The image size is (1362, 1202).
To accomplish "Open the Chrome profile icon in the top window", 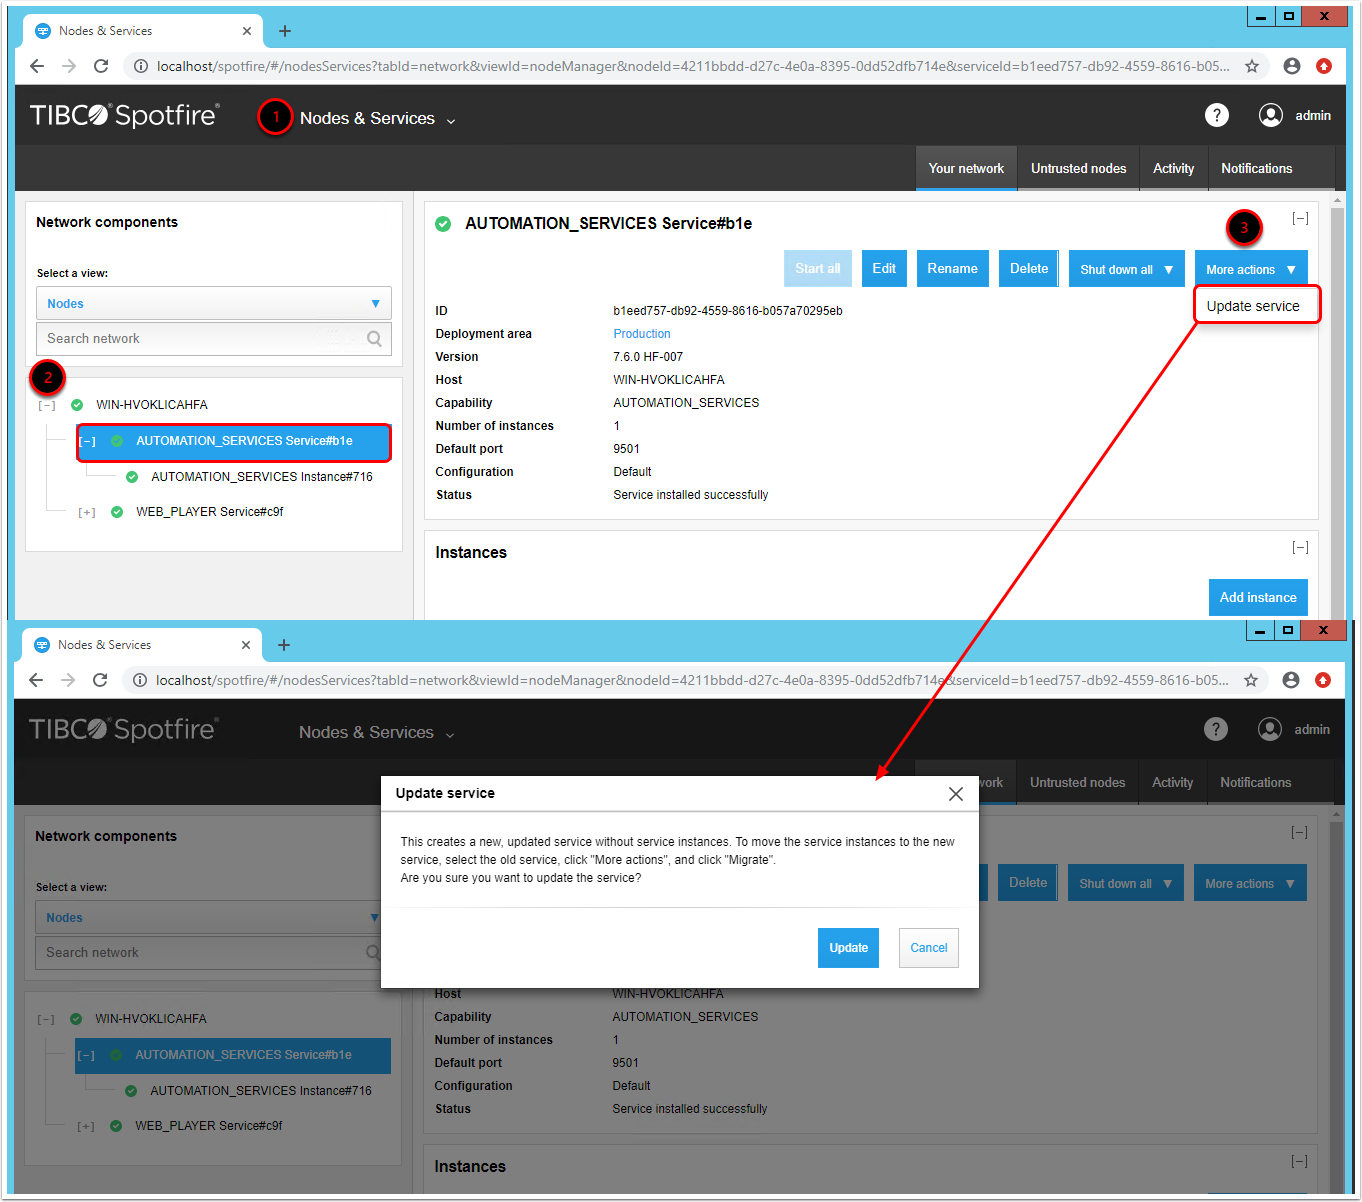I will coord(1292,66).
